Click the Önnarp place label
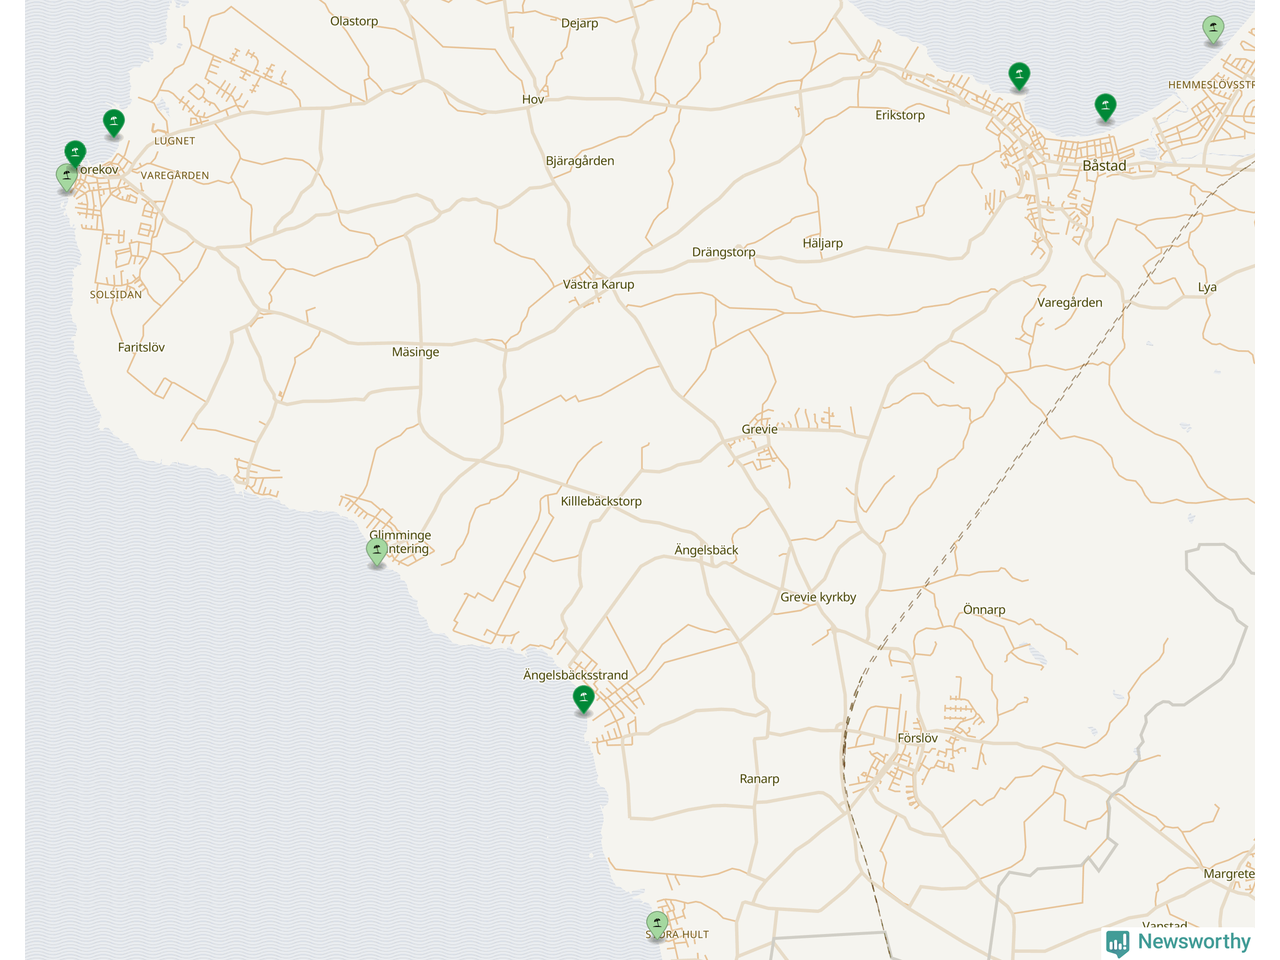Viewport: 1280px width, 960px height. coord(984,609)
